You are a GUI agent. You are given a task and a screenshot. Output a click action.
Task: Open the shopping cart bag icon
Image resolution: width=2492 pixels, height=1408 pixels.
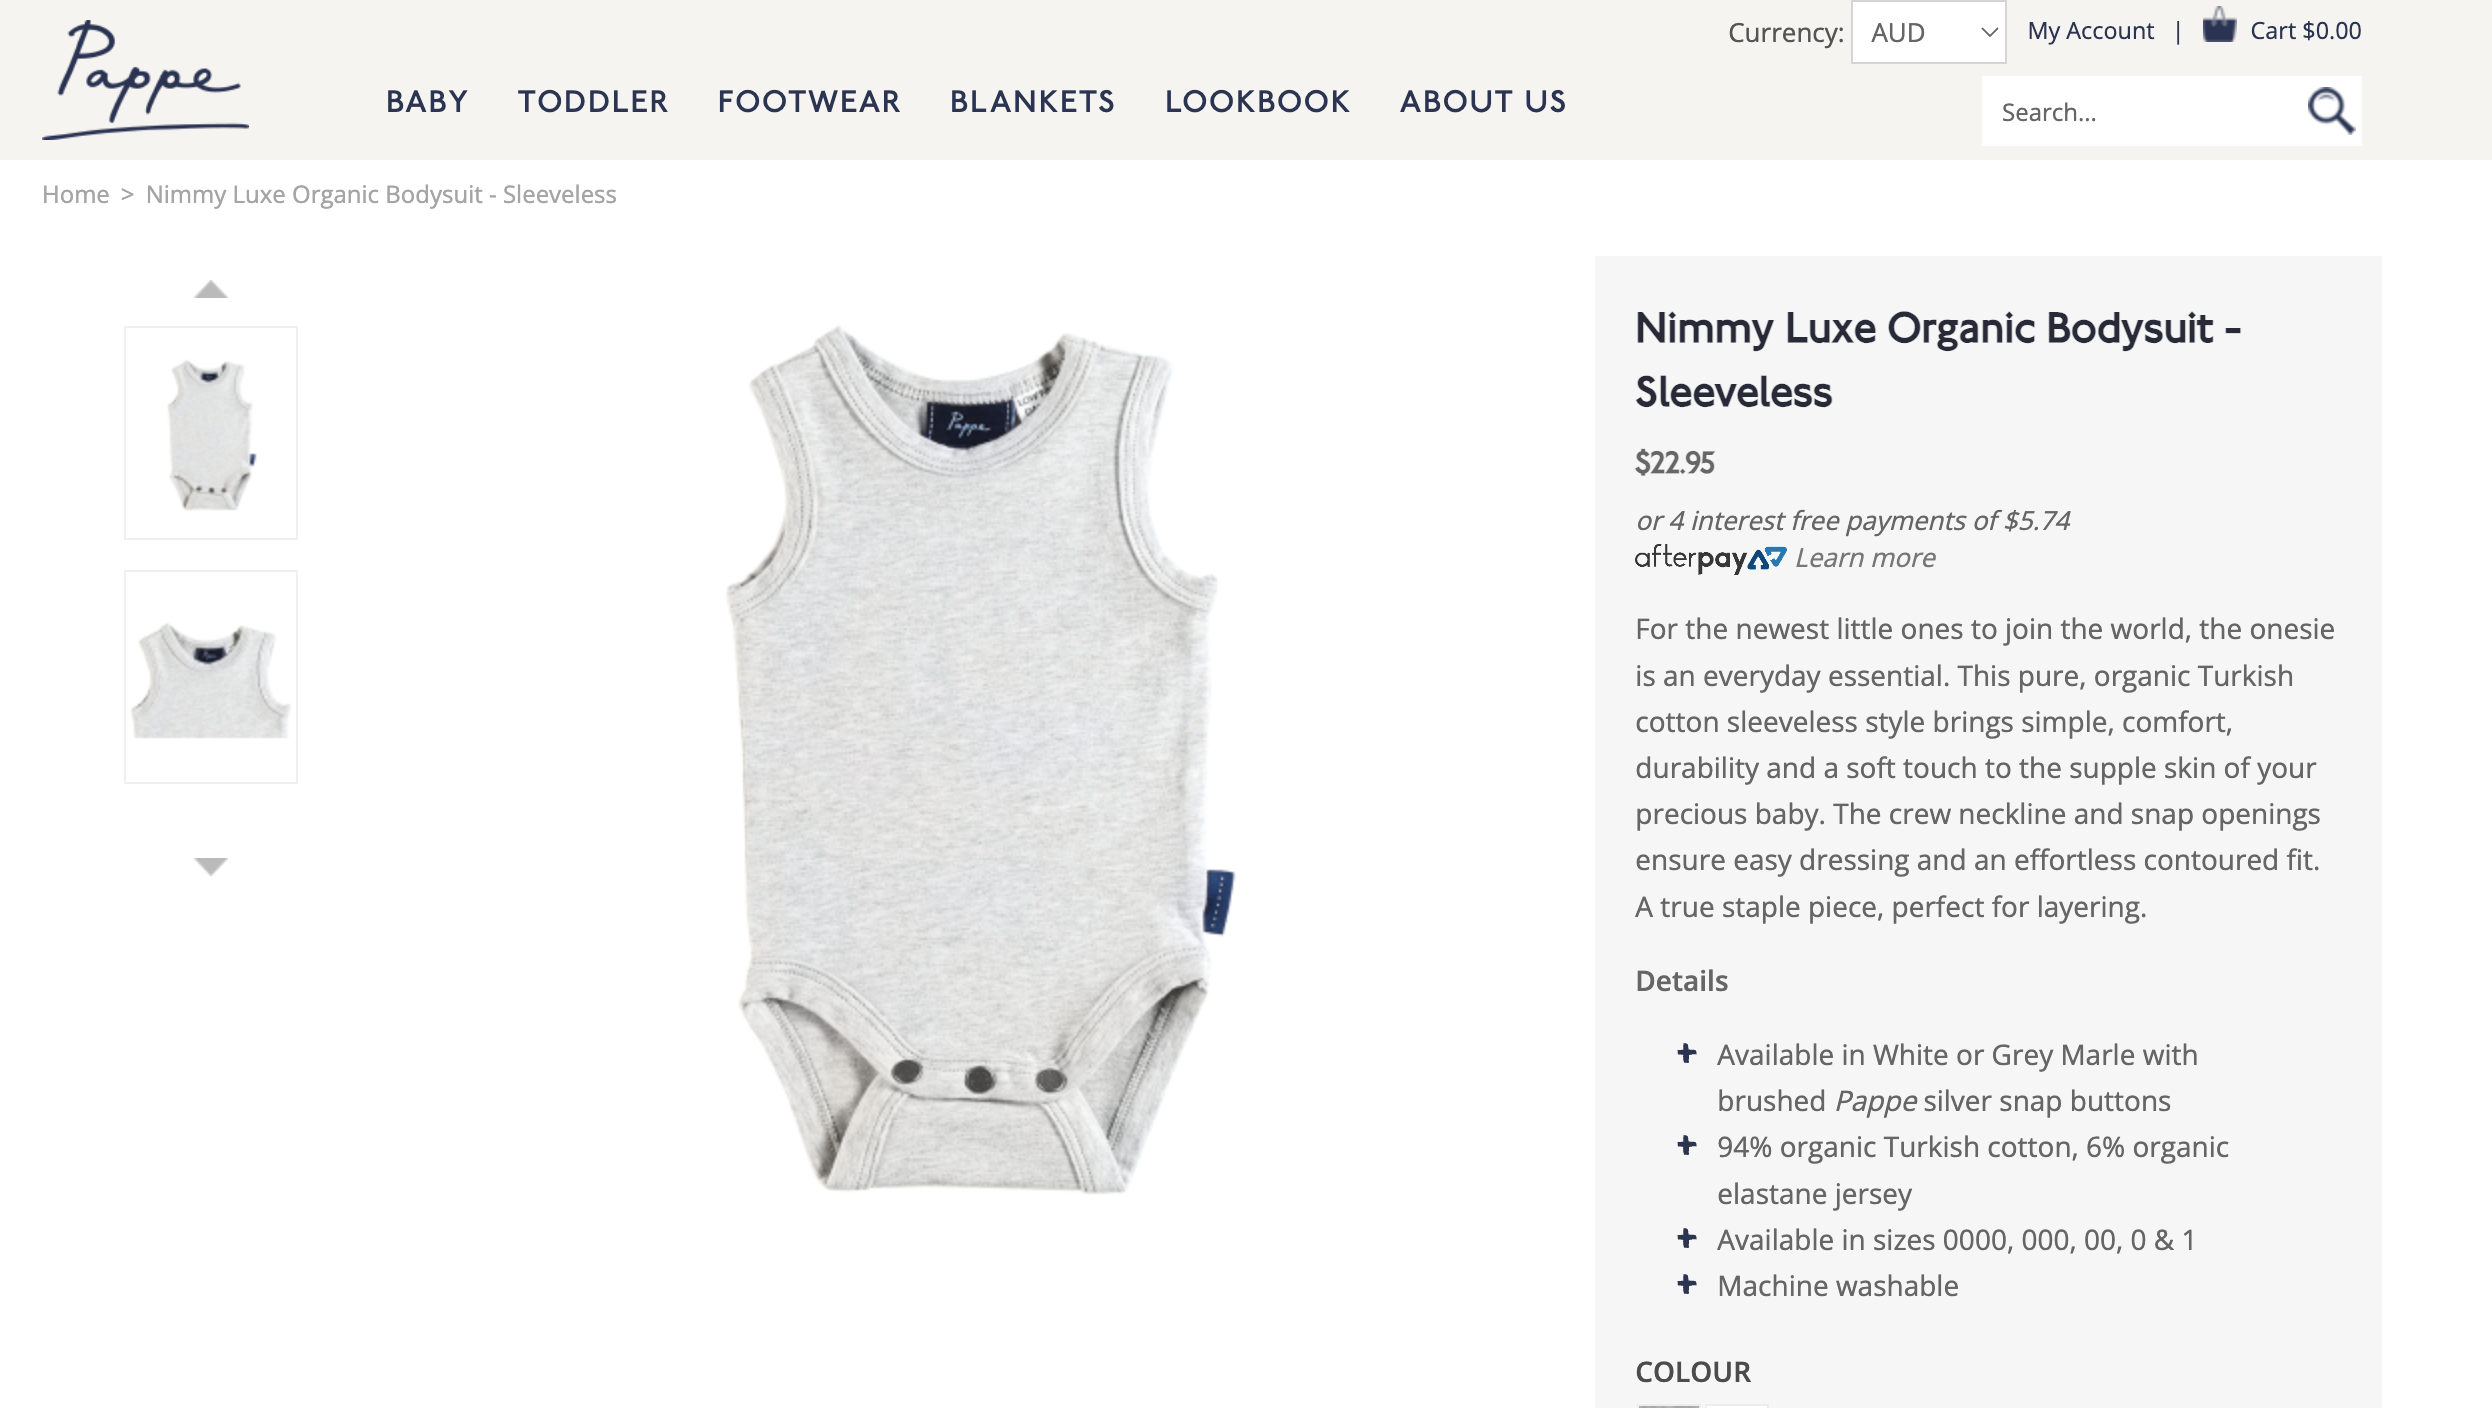[x=2218, y=26]
